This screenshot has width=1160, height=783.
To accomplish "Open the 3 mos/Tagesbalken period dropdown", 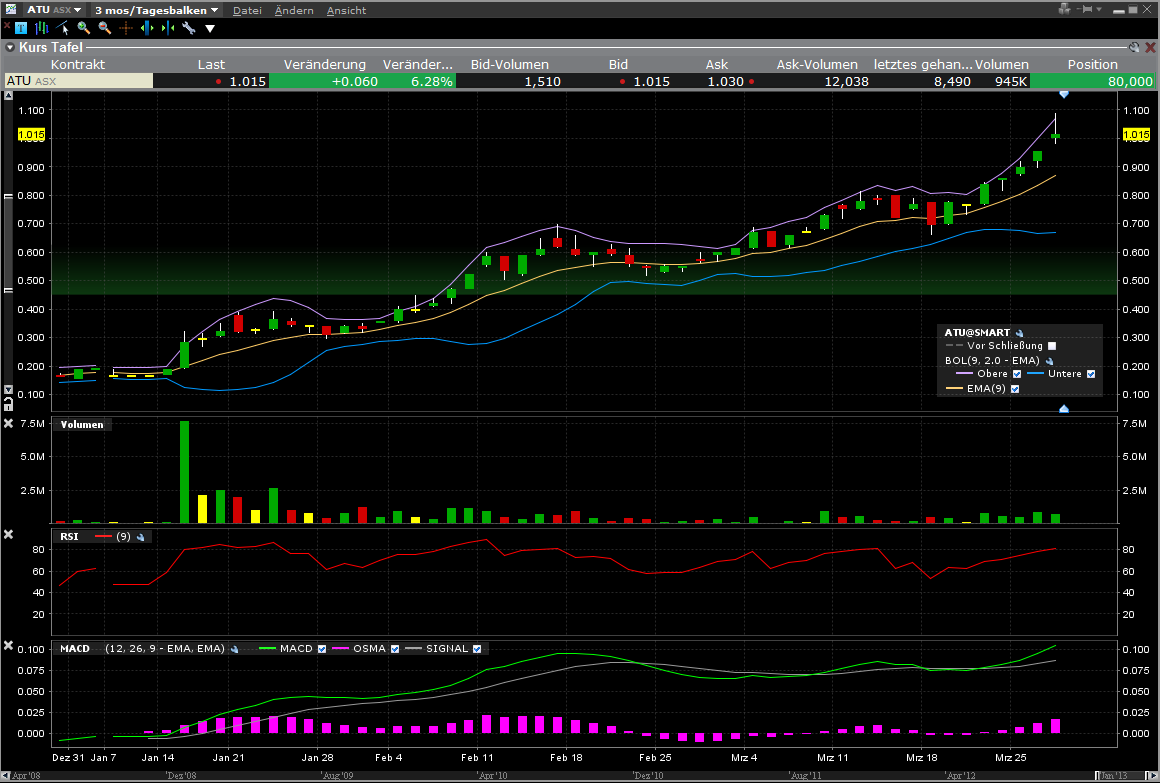I will coord(156,10).
